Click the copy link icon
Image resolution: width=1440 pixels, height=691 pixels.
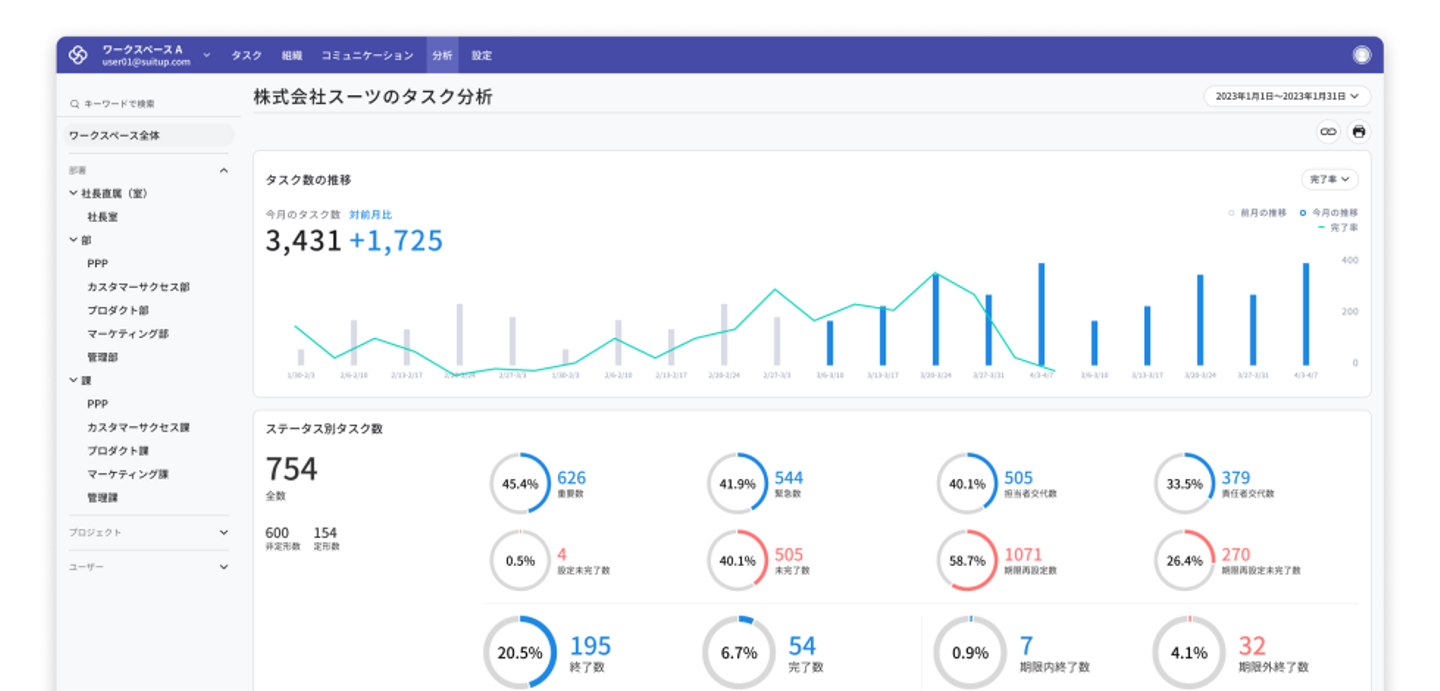[1328, 131]
